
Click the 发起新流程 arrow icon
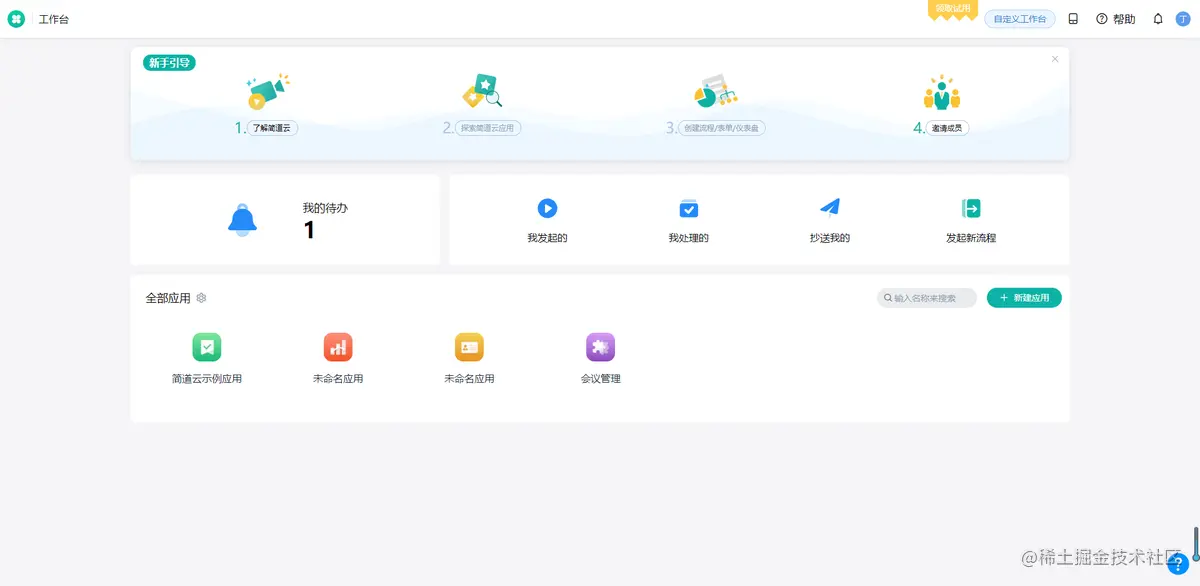(x=971, y=208)
